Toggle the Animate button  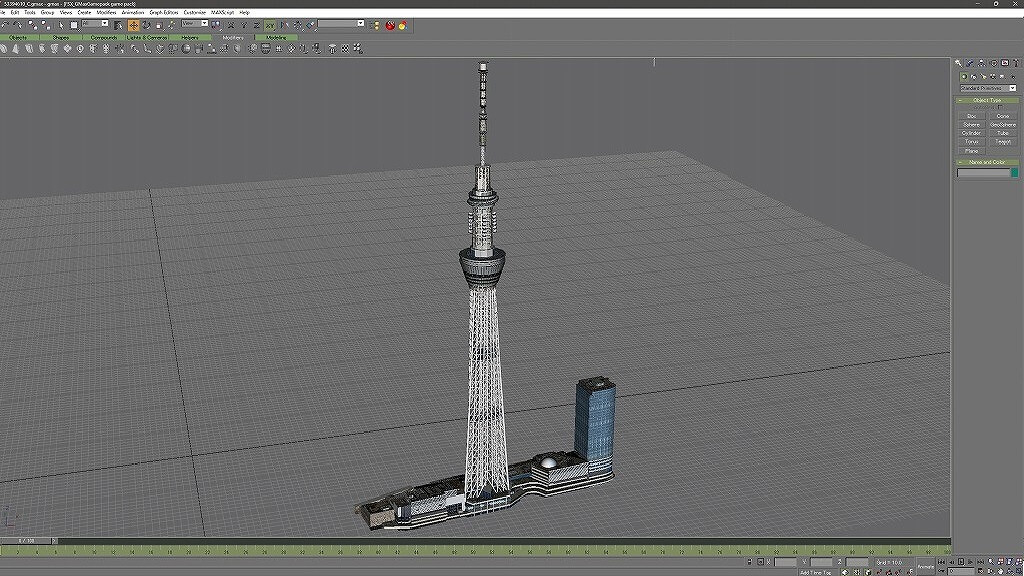[x=926, y=567]
